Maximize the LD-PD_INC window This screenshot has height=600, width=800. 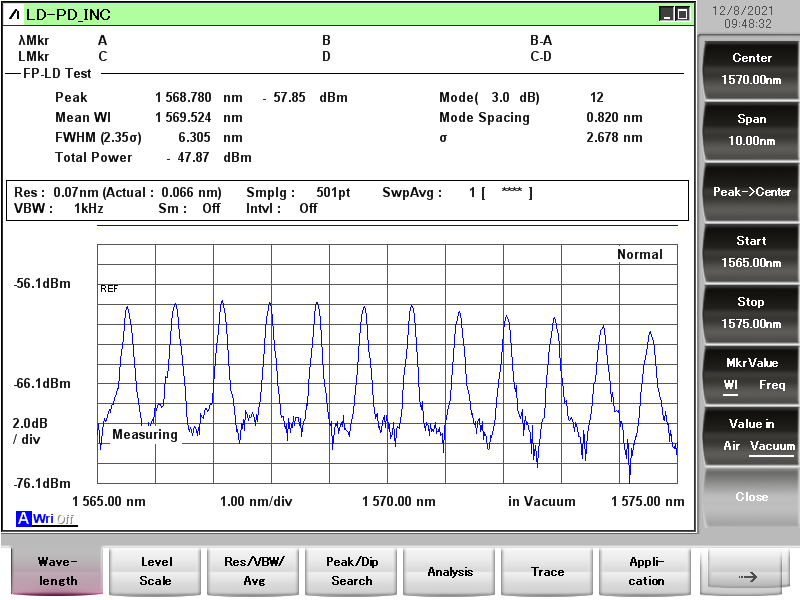[682, 14]
